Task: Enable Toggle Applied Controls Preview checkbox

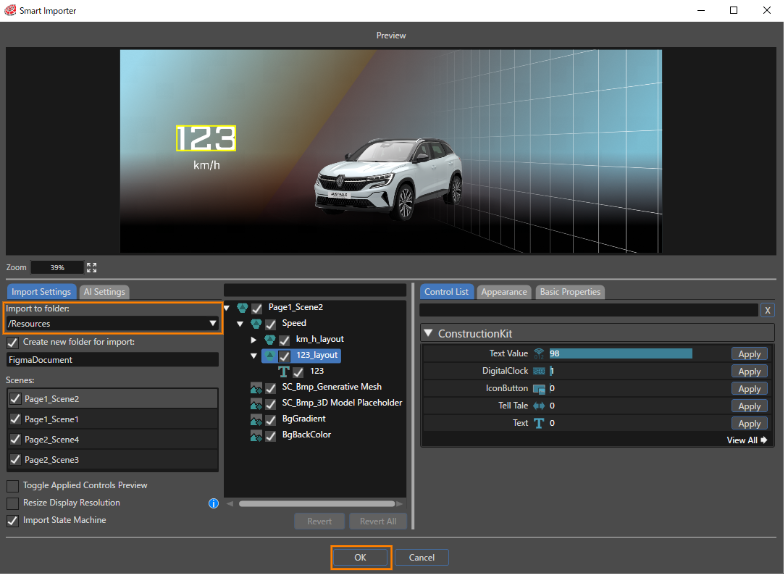Action: pos(12,486)
